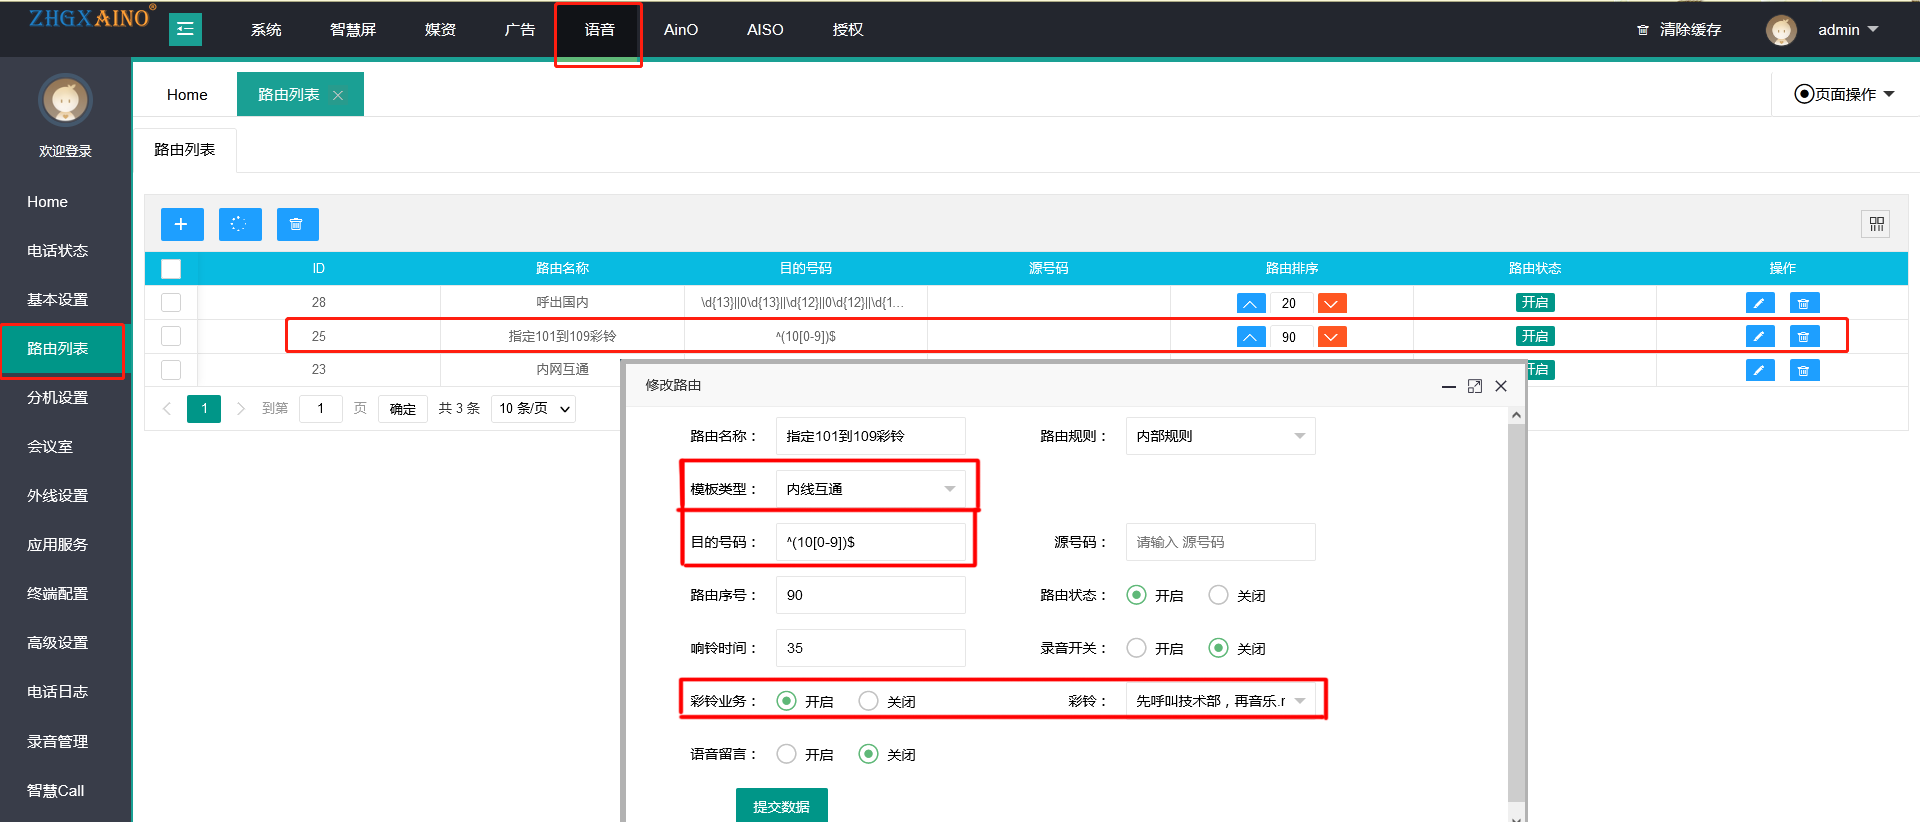This screenshot has width=1920, height=822.
Task: Click the 源号码 input field in dialog
Action: [x=1220, y=542]
